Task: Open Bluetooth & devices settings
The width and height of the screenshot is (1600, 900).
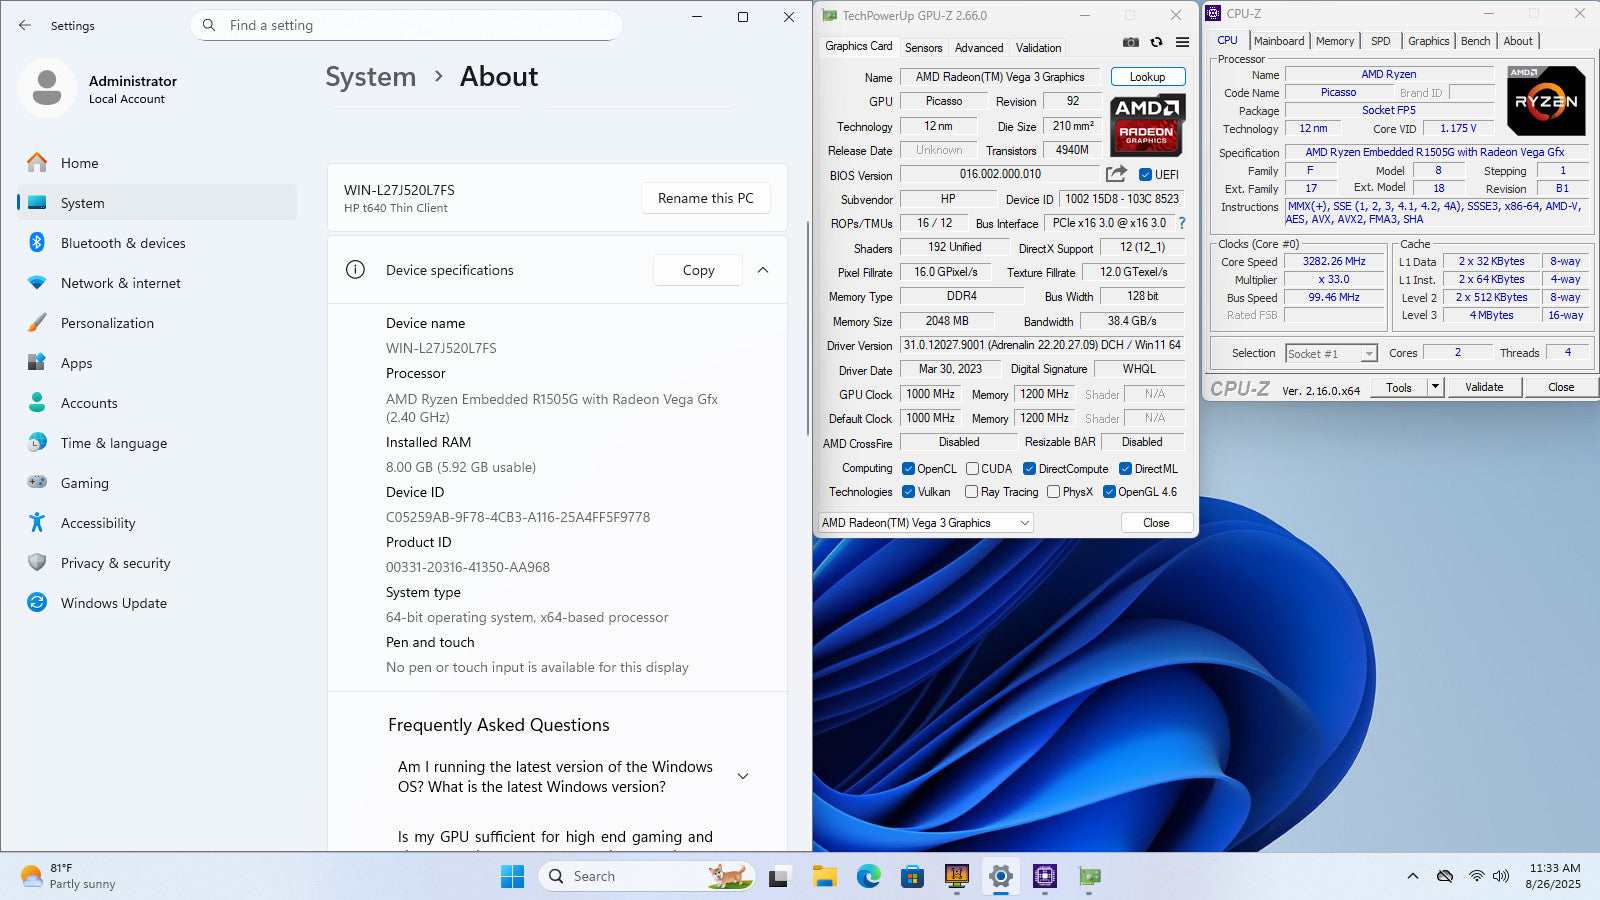Action: (x=123, y=243)
